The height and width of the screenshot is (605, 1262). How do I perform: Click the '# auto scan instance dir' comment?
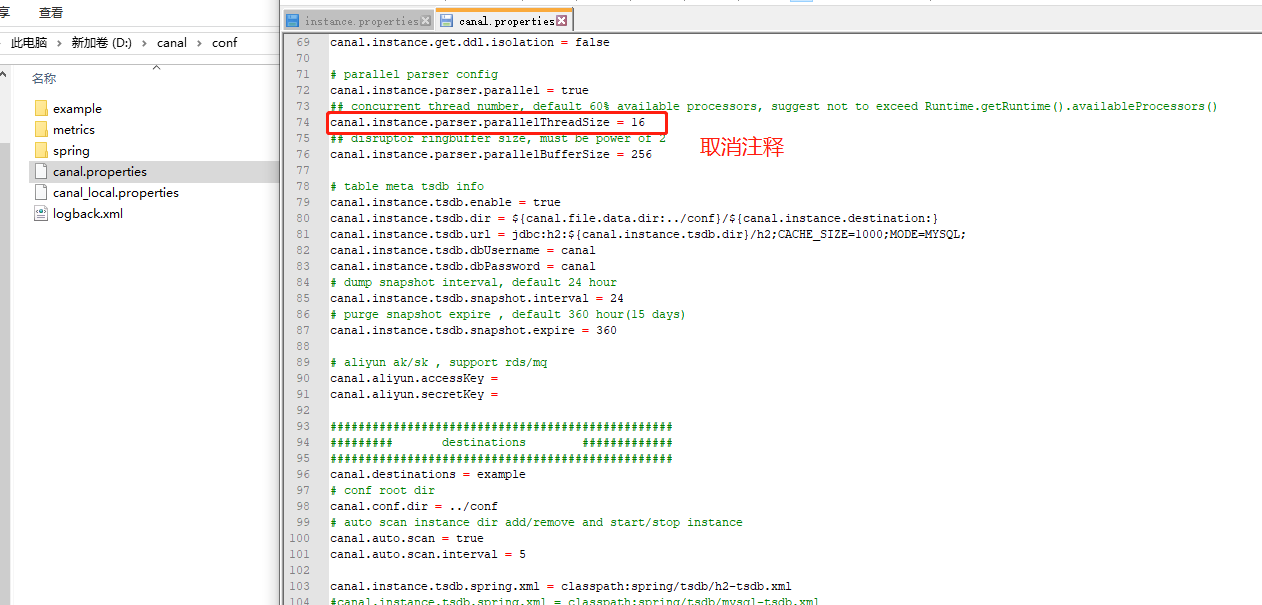click(536, 522)
